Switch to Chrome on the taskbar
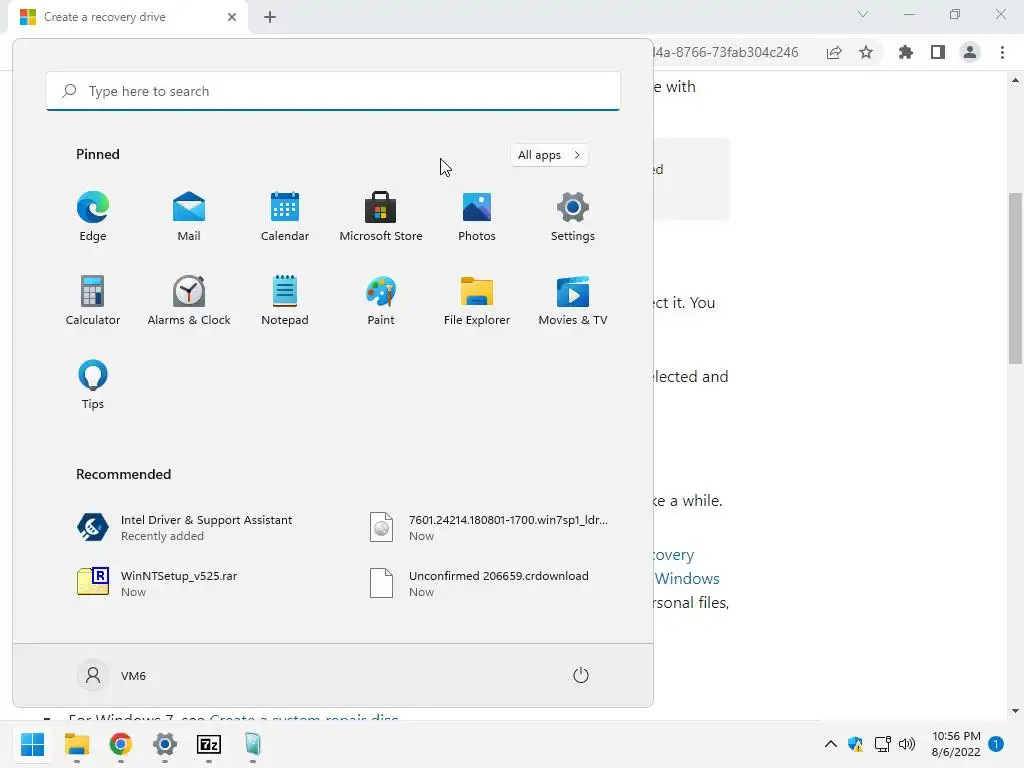The width and height of the screenshot is (1024, 768). point(121,744)
